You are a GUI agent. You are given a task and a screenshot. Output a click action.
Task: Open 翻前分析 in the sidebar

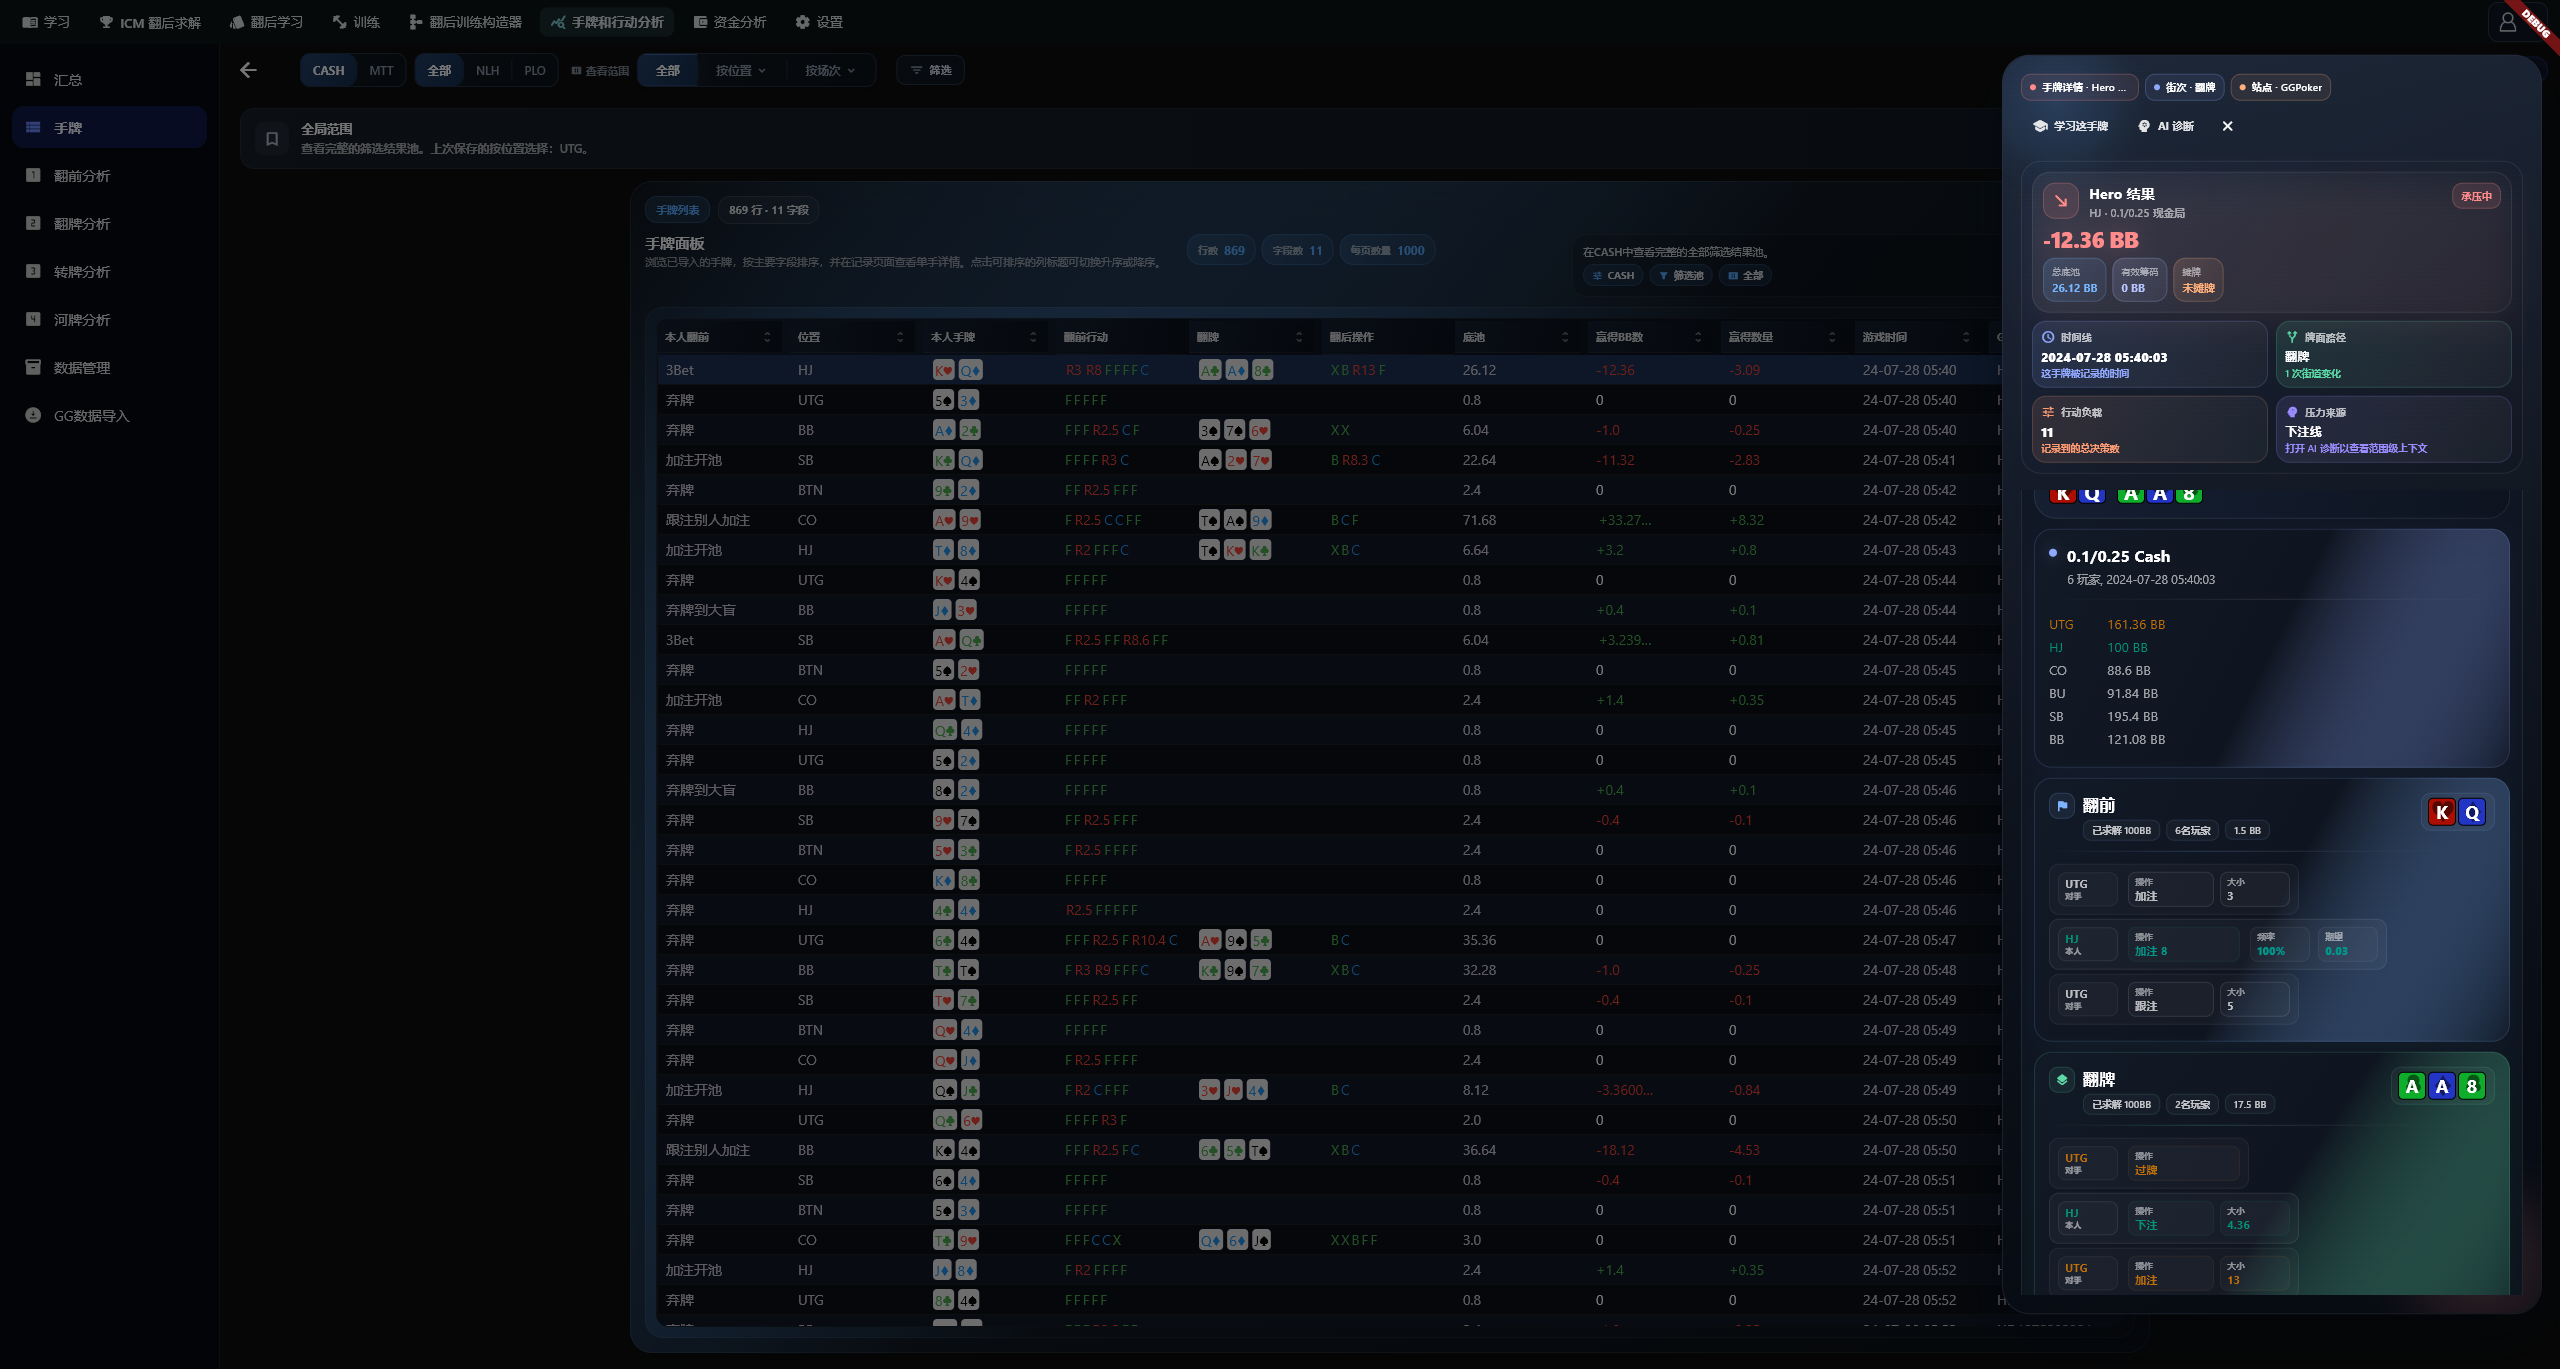pos(109,175)
